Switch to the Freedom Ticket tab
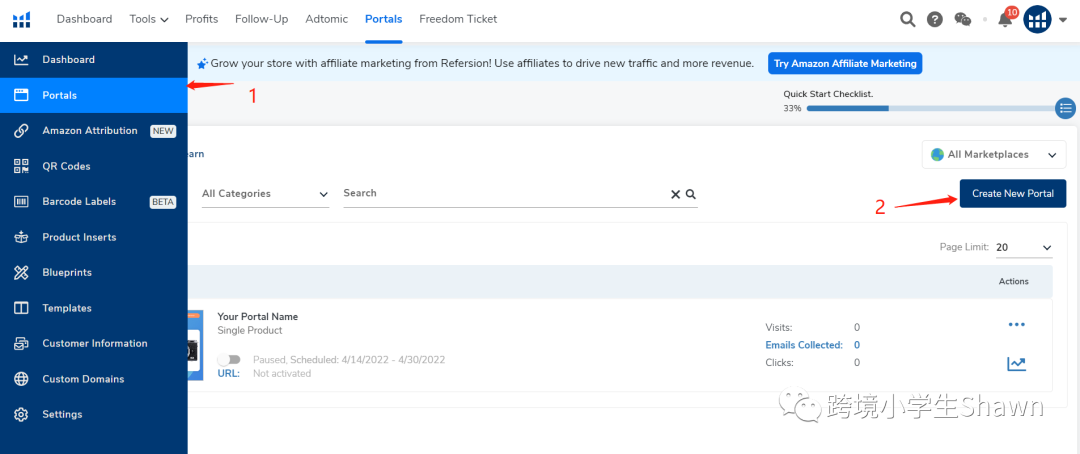1080x454 pixels. tap(458, 19)
